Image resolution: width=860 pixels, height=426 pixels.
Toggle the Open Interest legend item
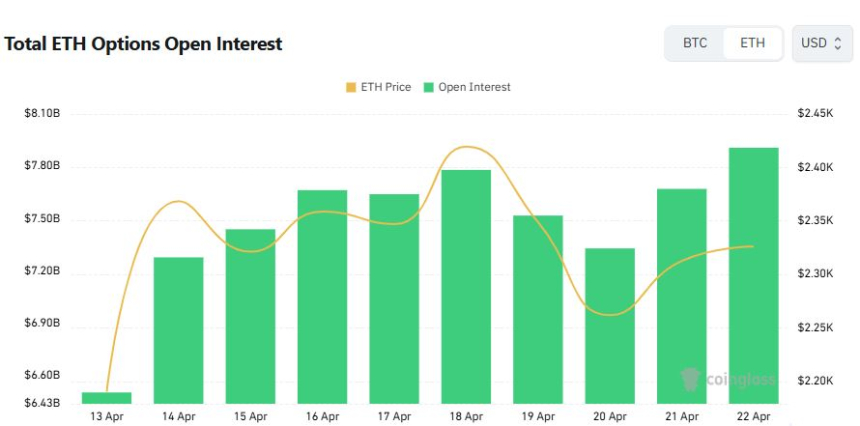[x=467, y=87]
